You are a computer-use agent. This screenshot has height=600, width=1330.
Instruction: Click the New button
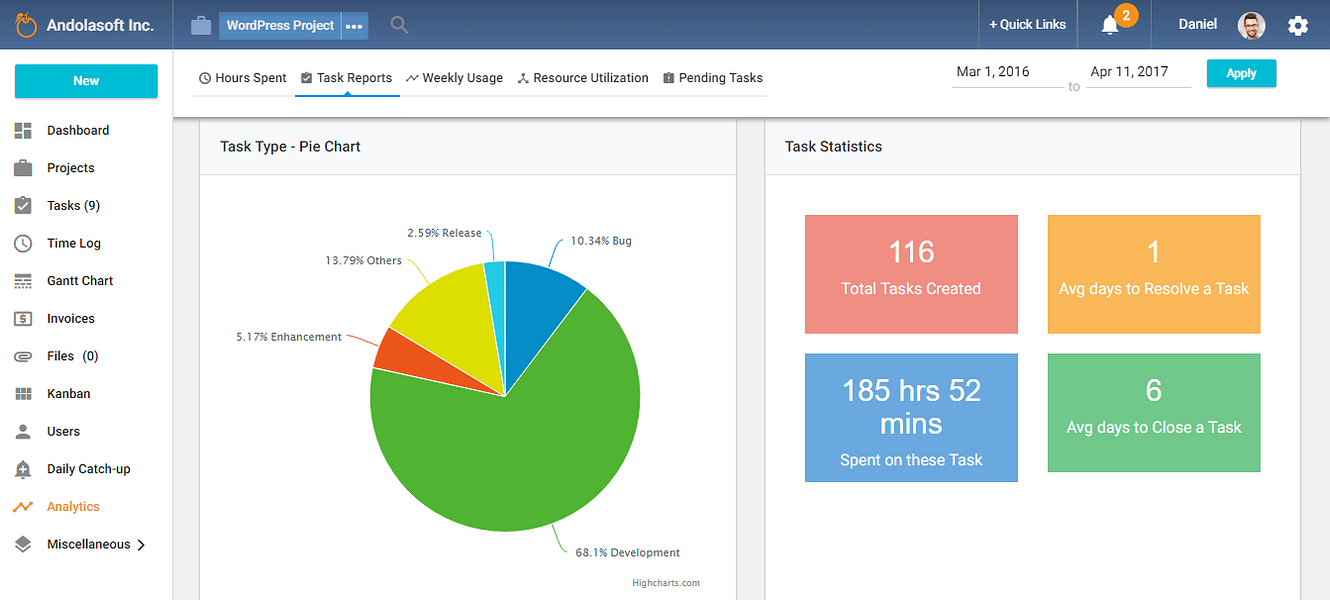pos(86,81)
